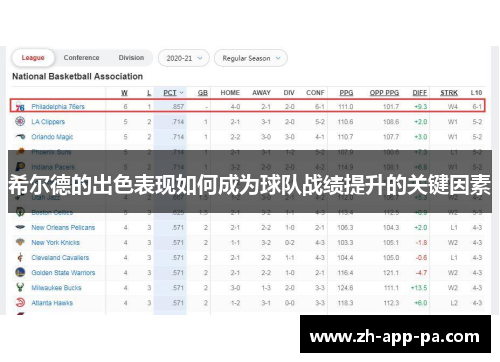The width and height of the screenshot is (500, 362).
Task: Open Cleveland Cavaliers team link
Action: coord(60,258)
